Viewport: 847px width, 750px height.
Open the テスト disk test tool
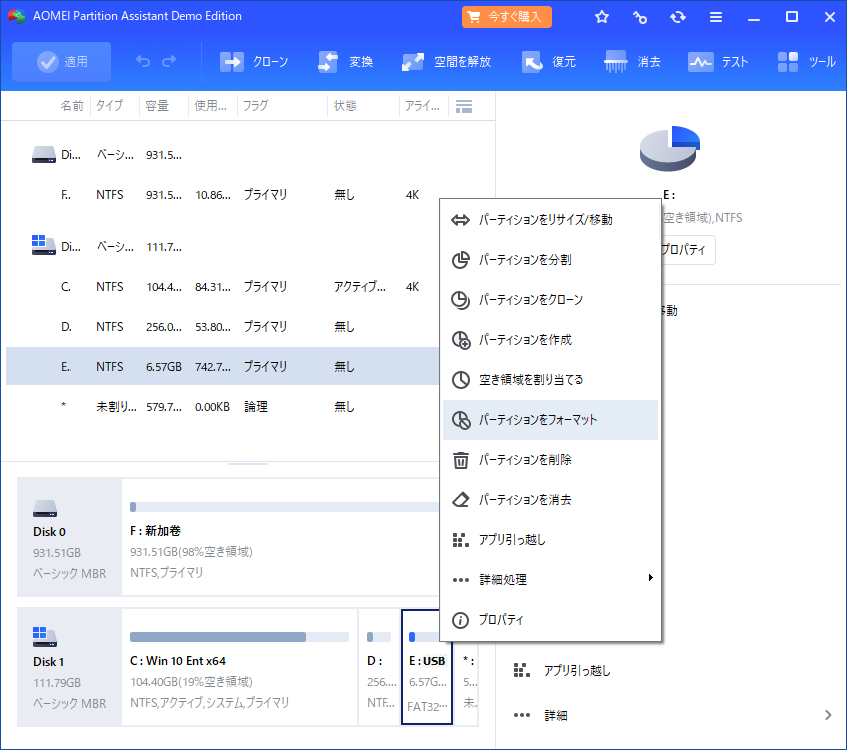(699, 61)
